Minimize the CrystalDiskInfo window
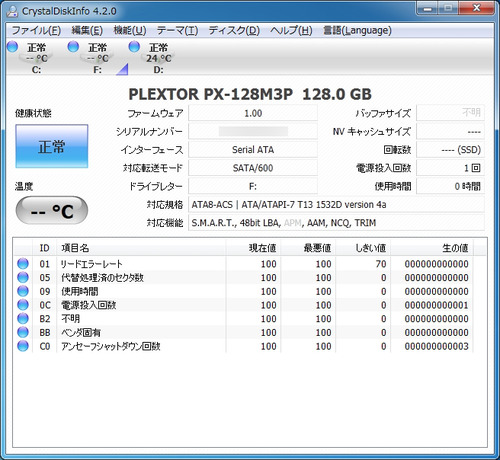 [x=427, y=8]
